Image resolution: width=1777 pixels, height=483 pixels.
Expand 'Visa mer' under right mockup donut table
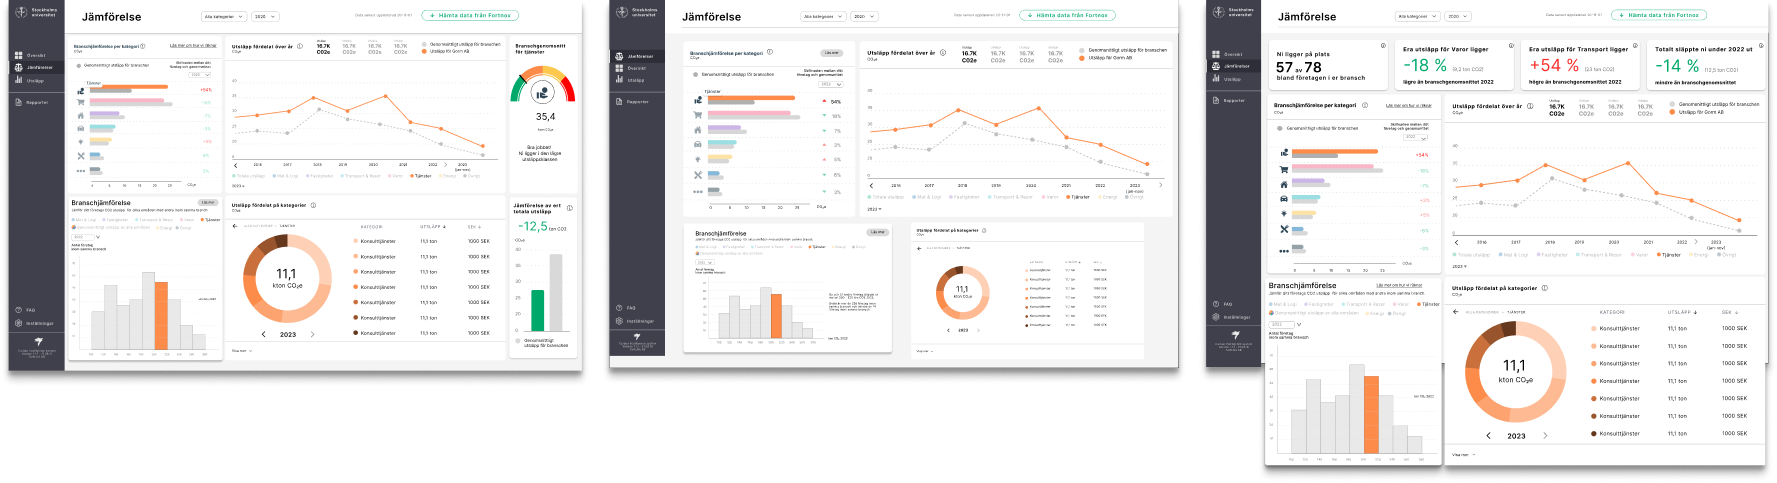coord(1462,455)
